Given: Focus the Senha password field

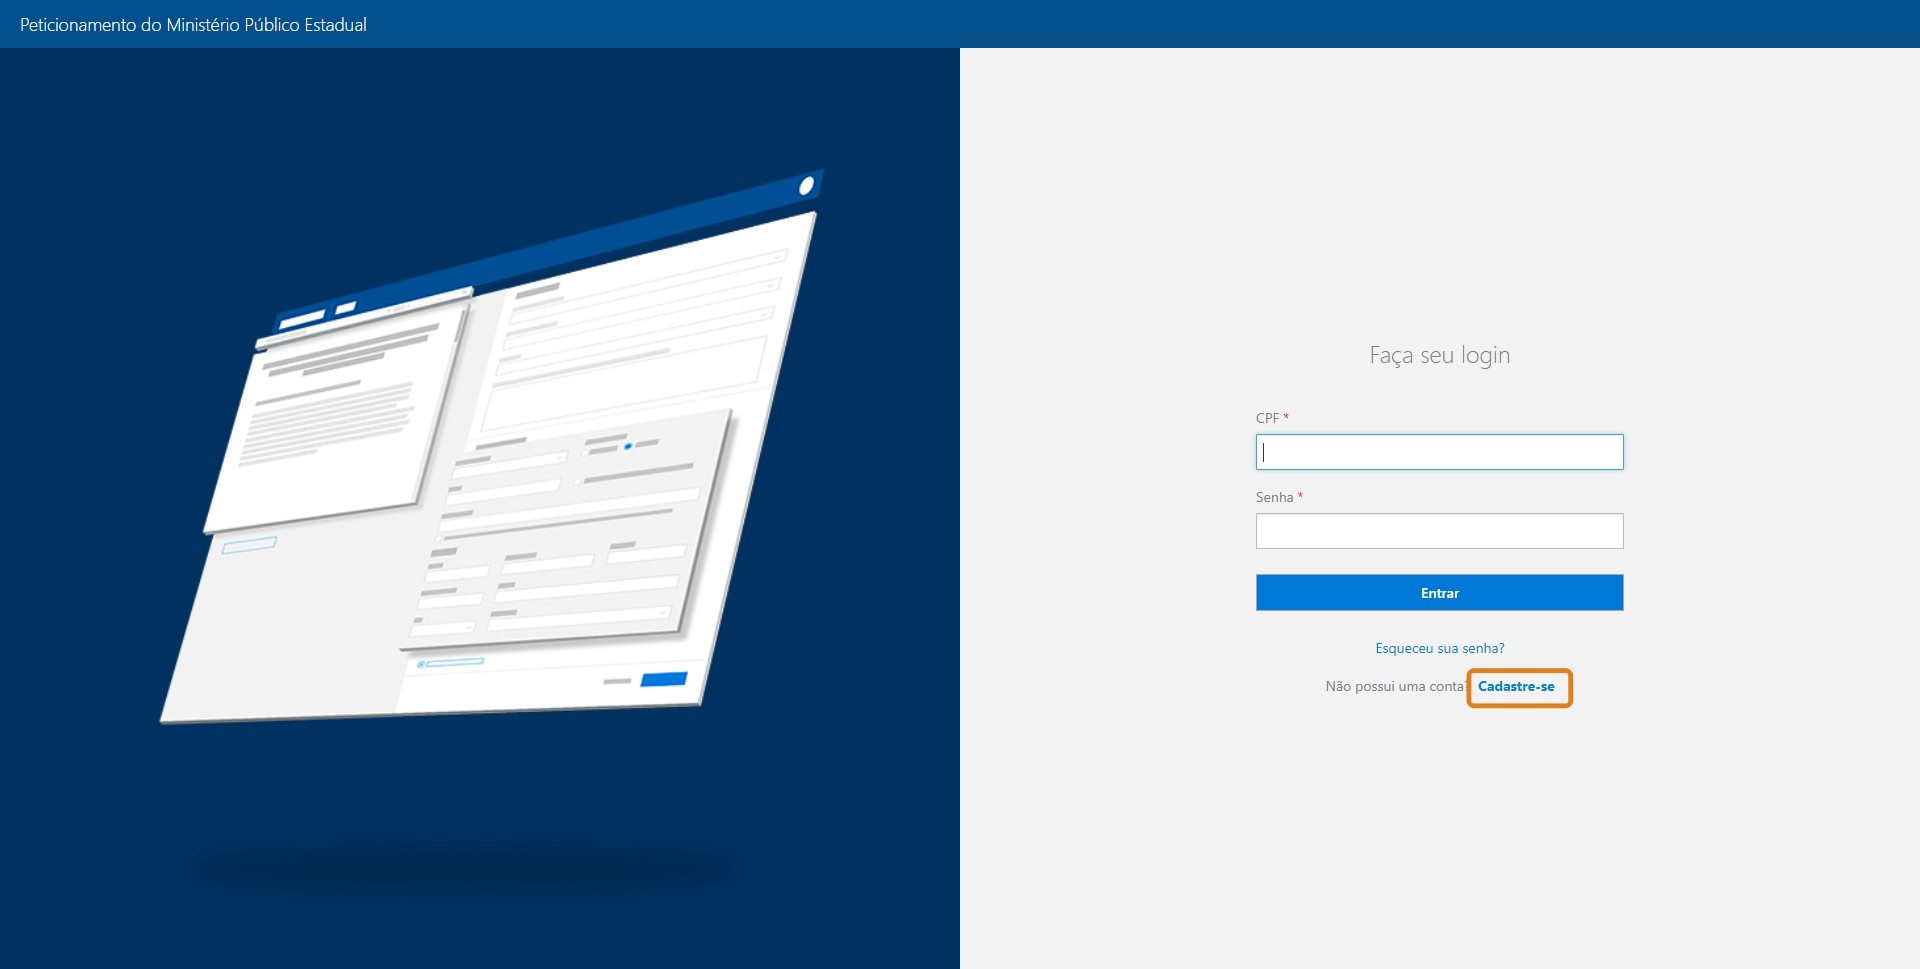Looking at the screenshot, I should [1439, 531].
